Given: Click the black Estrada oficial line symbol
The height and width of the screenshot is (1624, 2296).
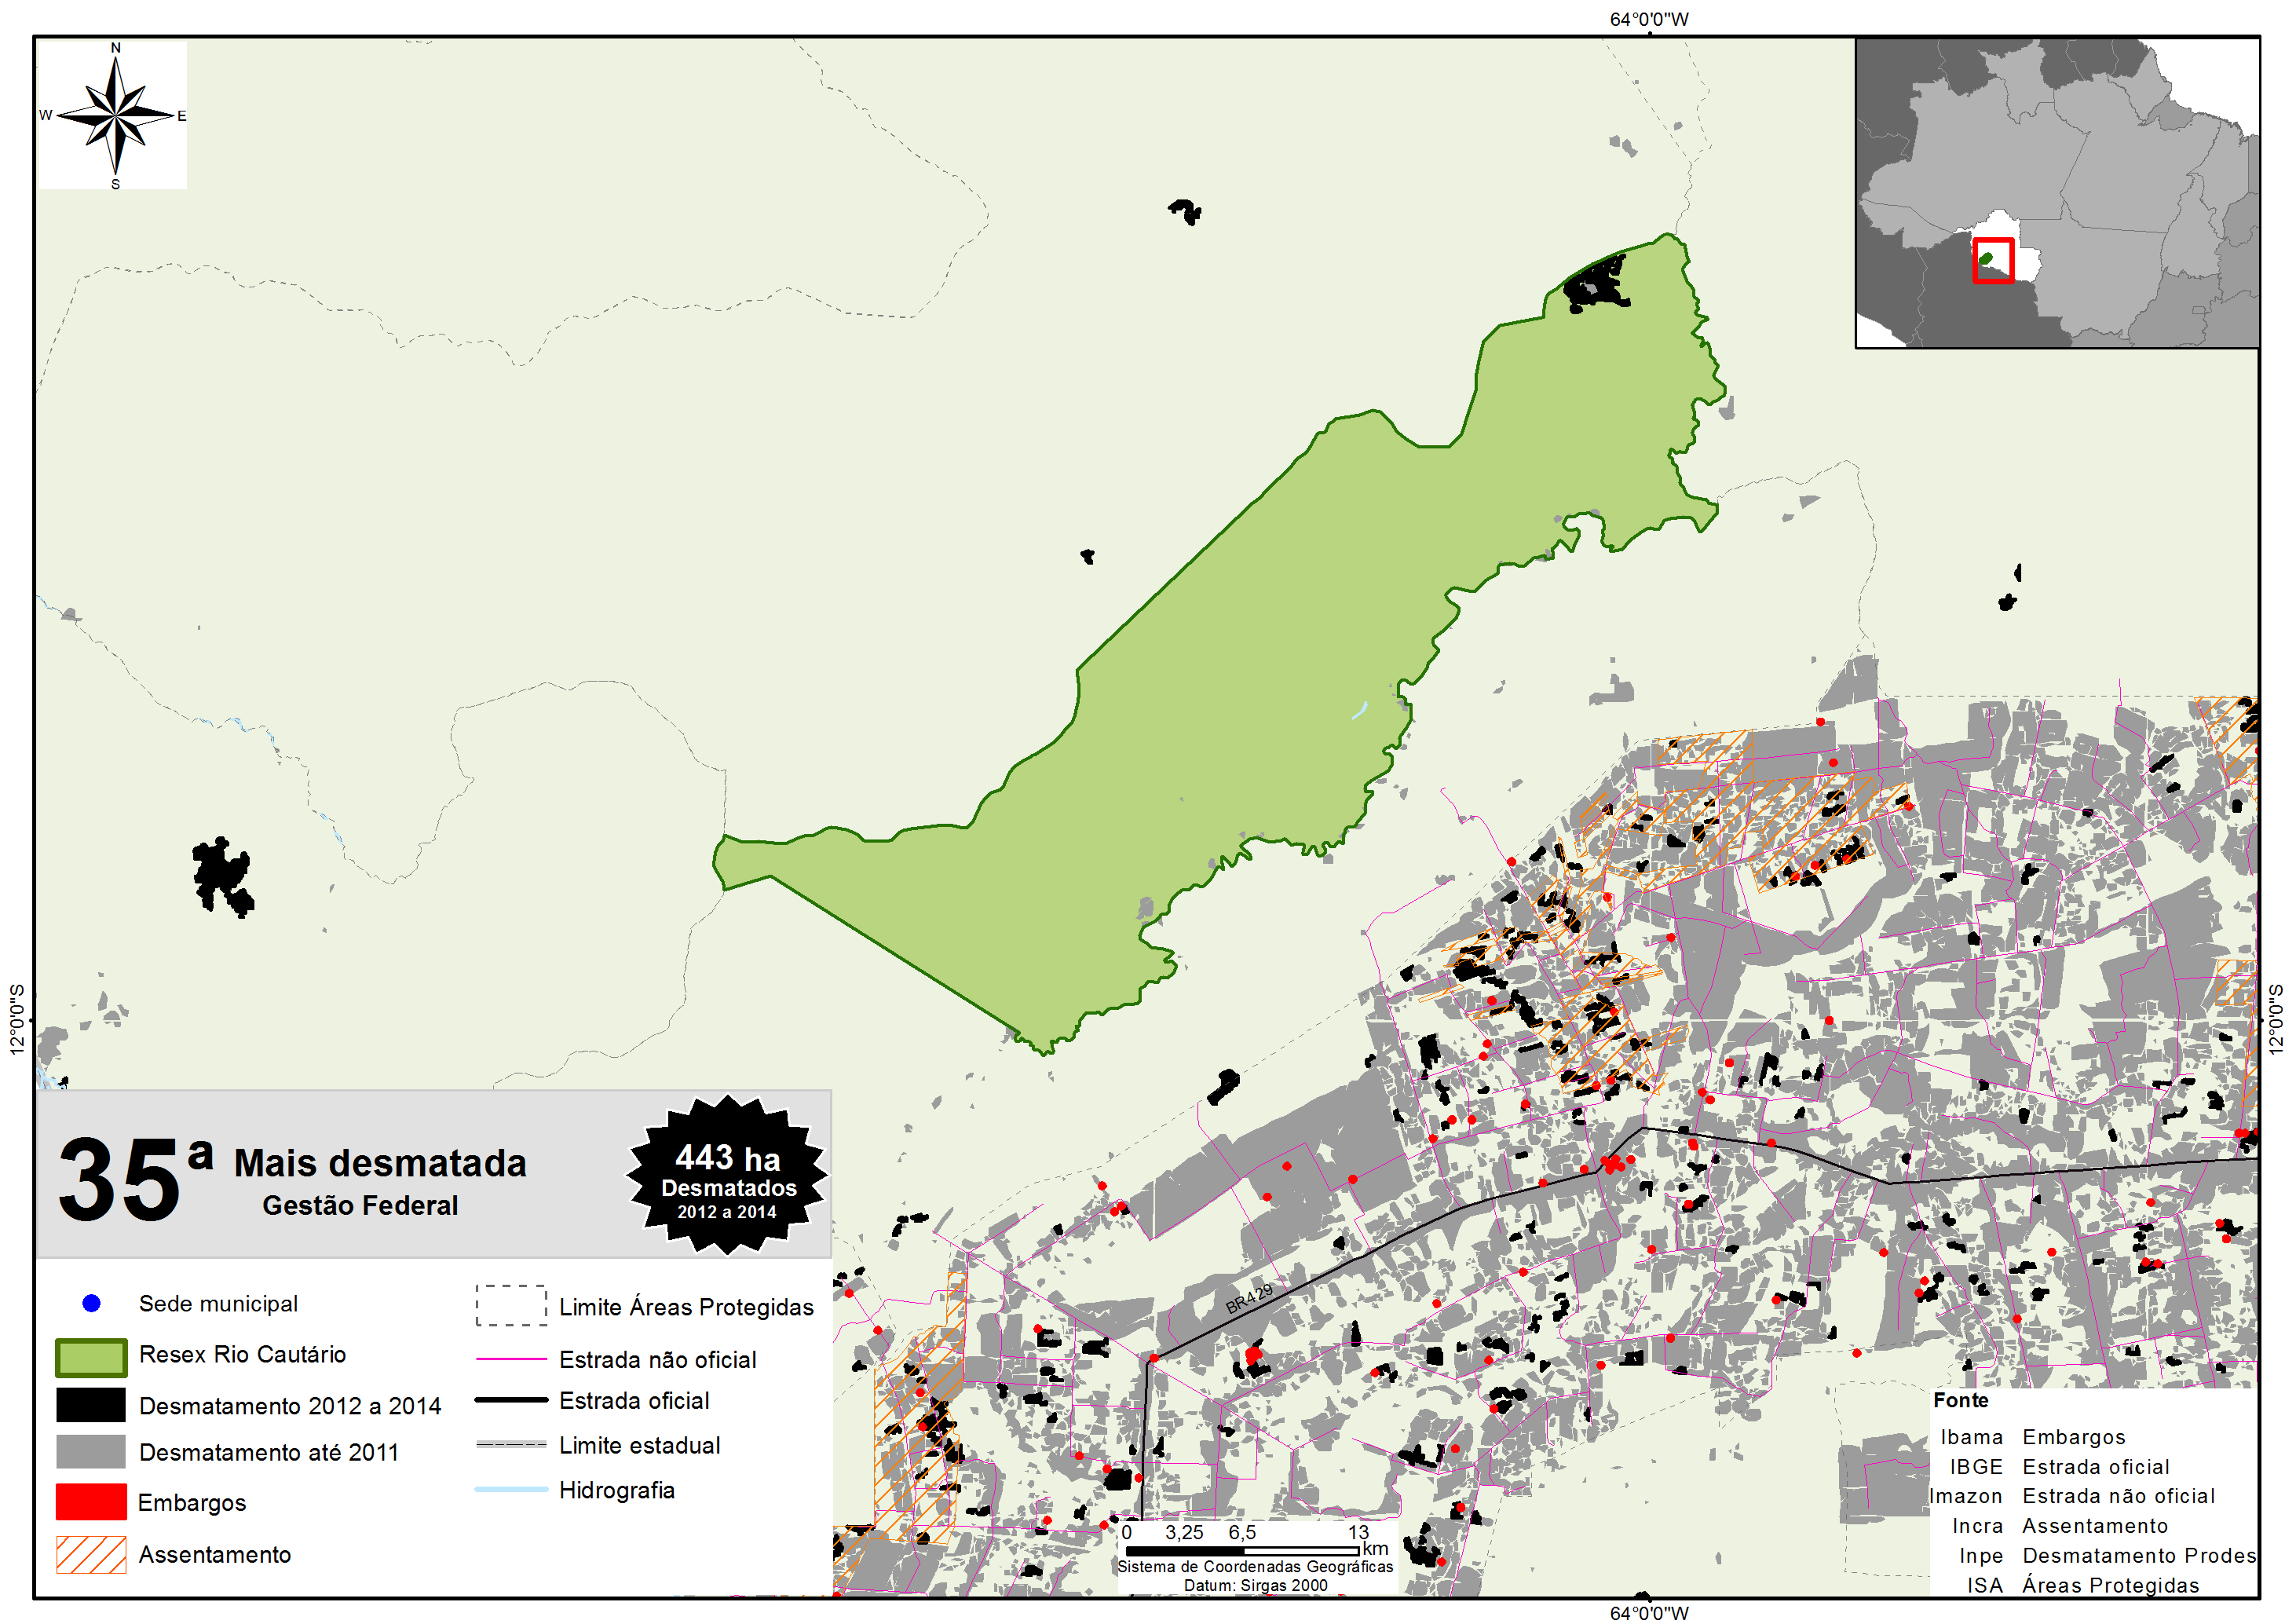Looking at the screenshot, I should point(511,1400).
